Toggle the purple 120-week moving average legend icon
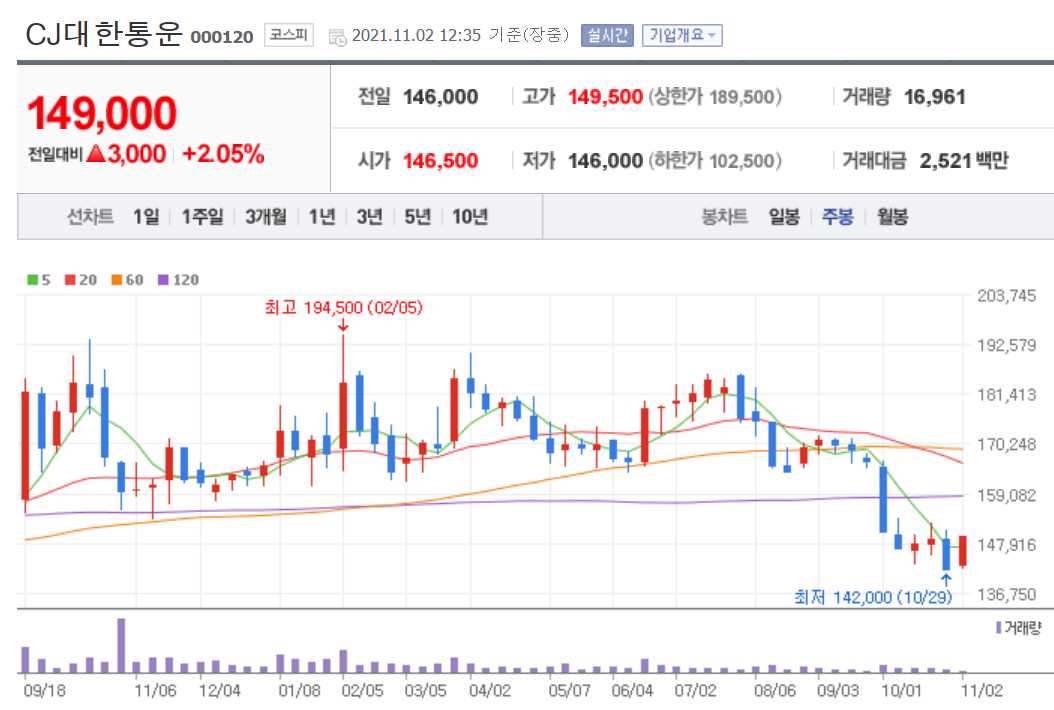The height and width of the screenshot is (710, 1054). pyautogui.click(x=163, y=280)
